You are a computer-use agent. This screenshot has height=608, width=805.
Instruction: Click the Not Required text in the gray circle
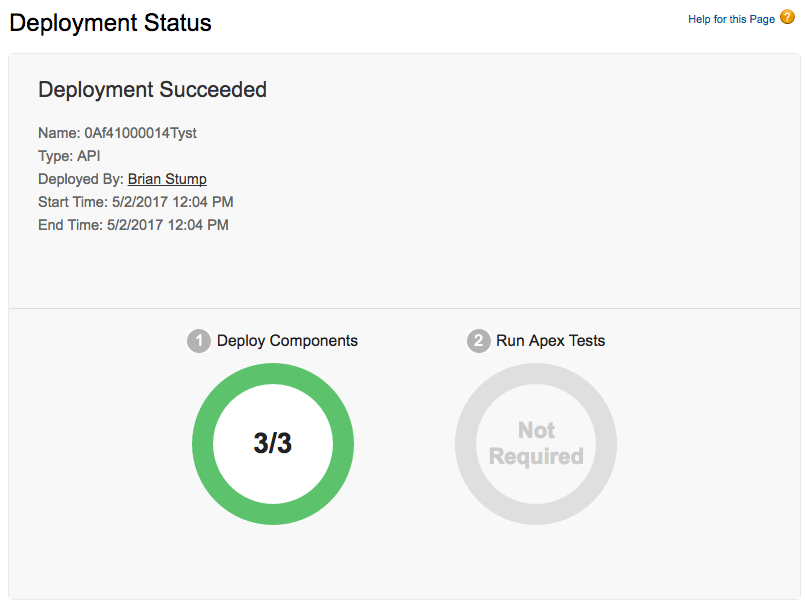pos(536,444)
